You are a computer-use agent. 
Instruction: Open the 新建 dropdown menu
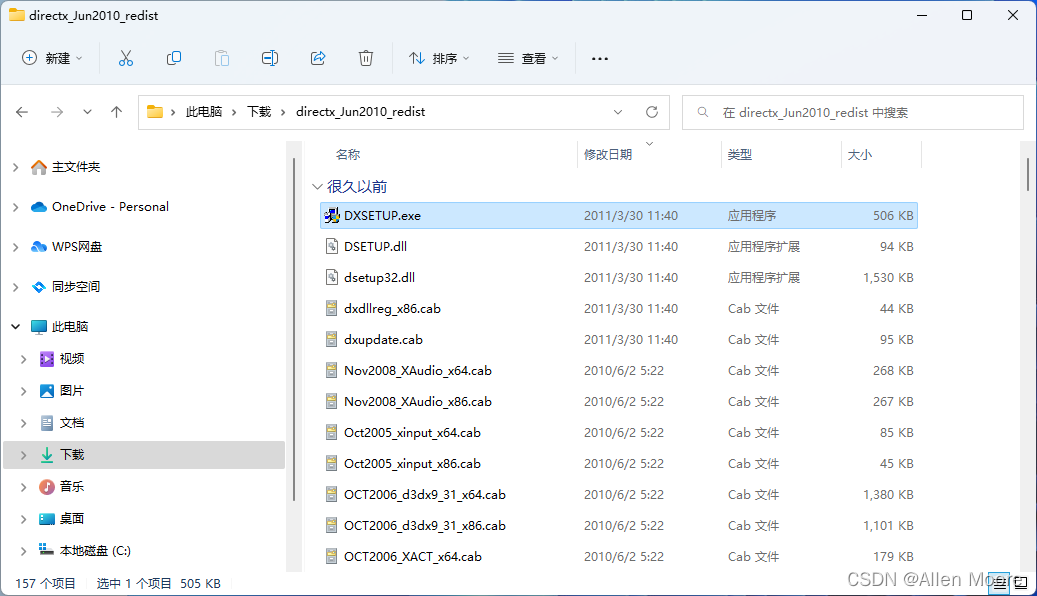coord(52,58)
